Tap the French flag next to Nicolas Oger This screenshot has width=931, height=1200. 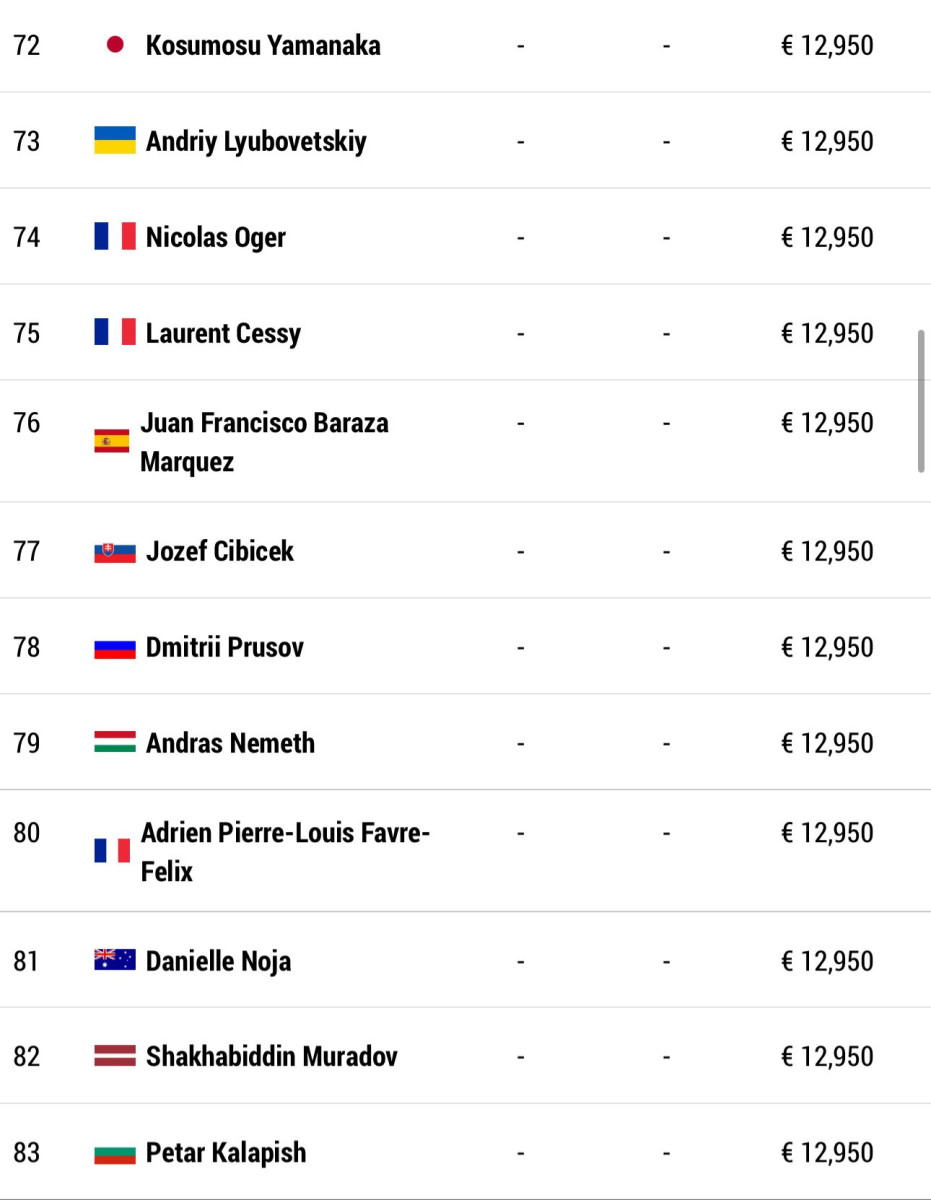[x=115, y=237]
